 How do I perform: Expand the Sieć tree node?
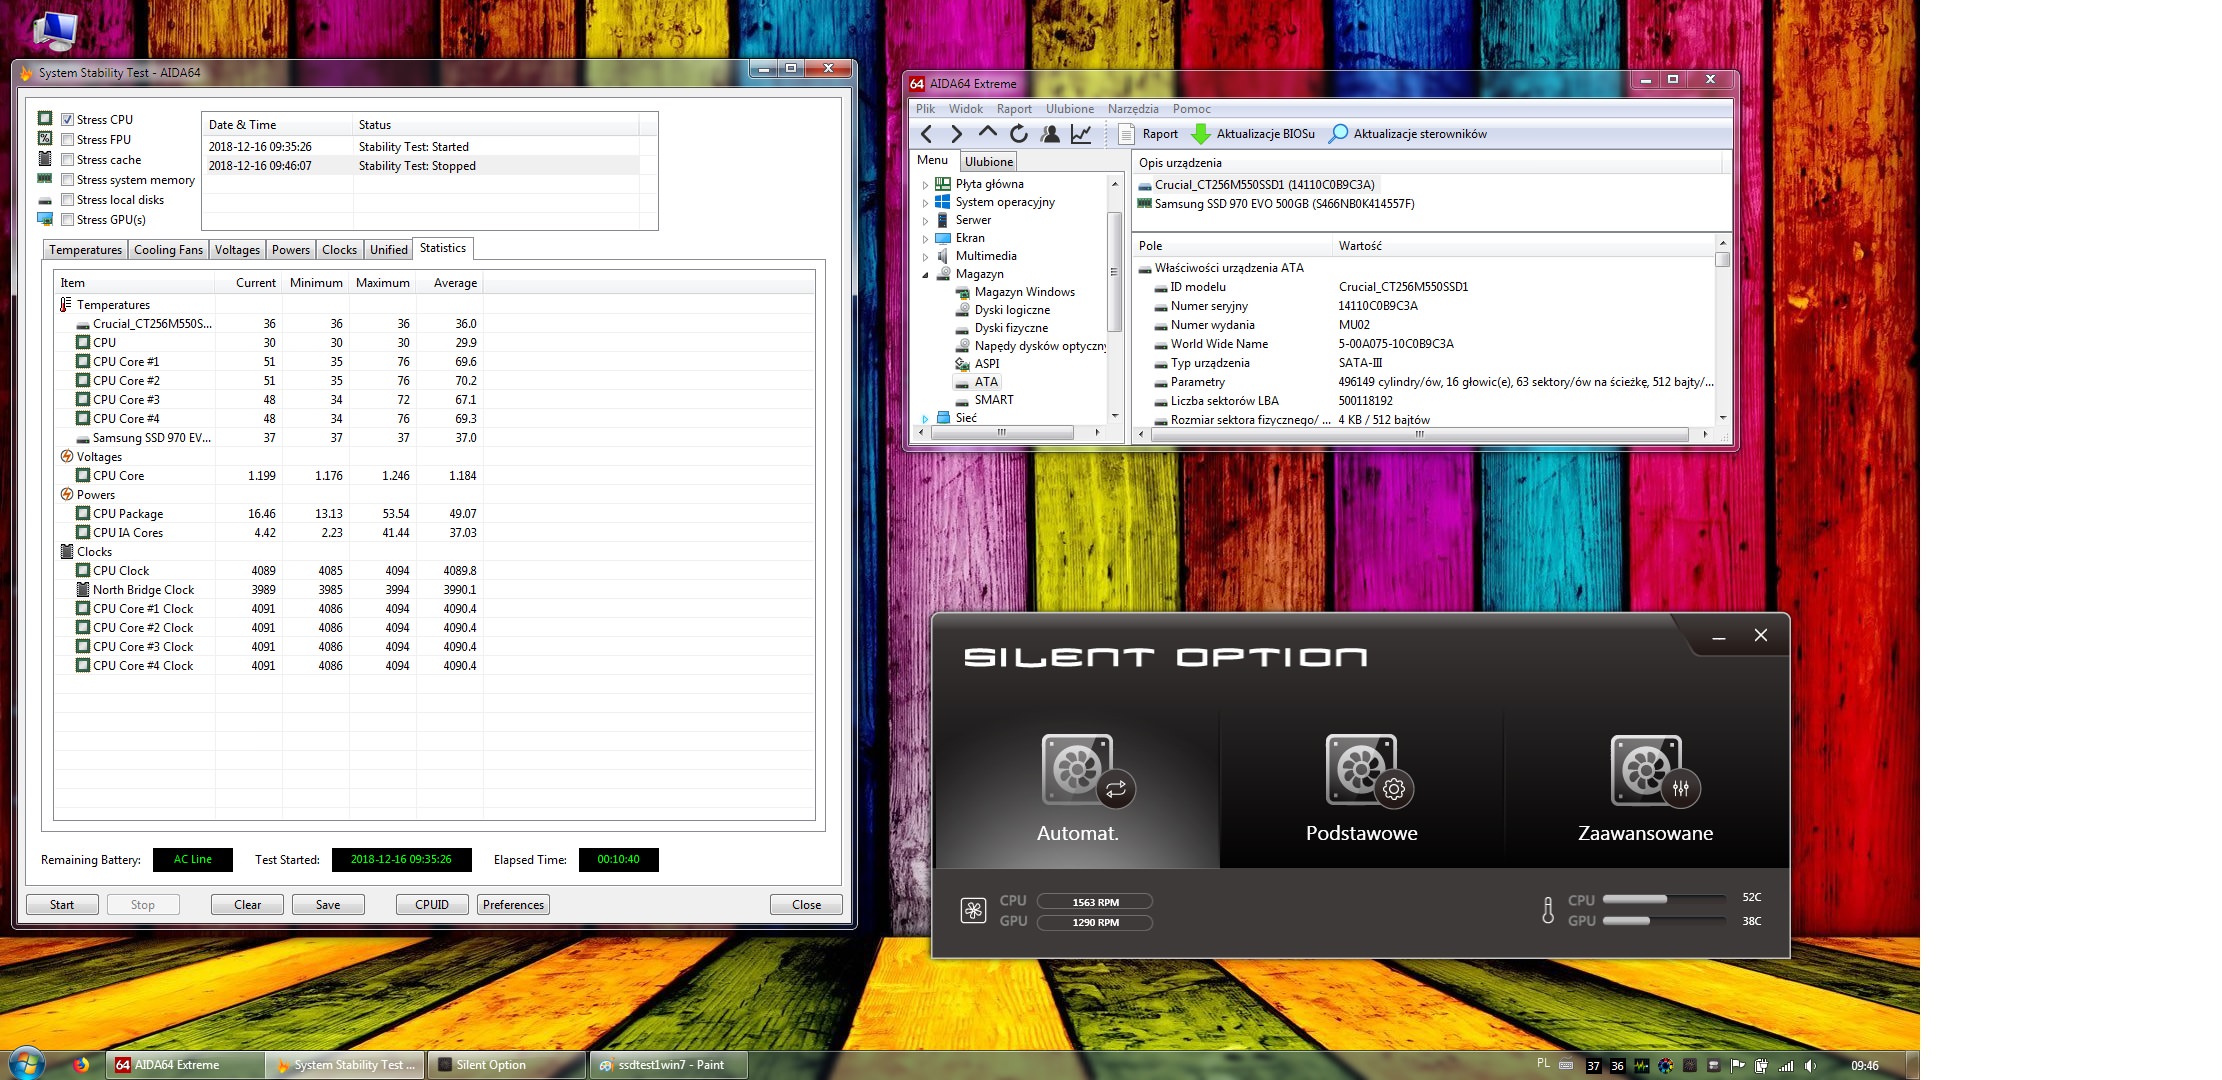click(x=925, y=419)
